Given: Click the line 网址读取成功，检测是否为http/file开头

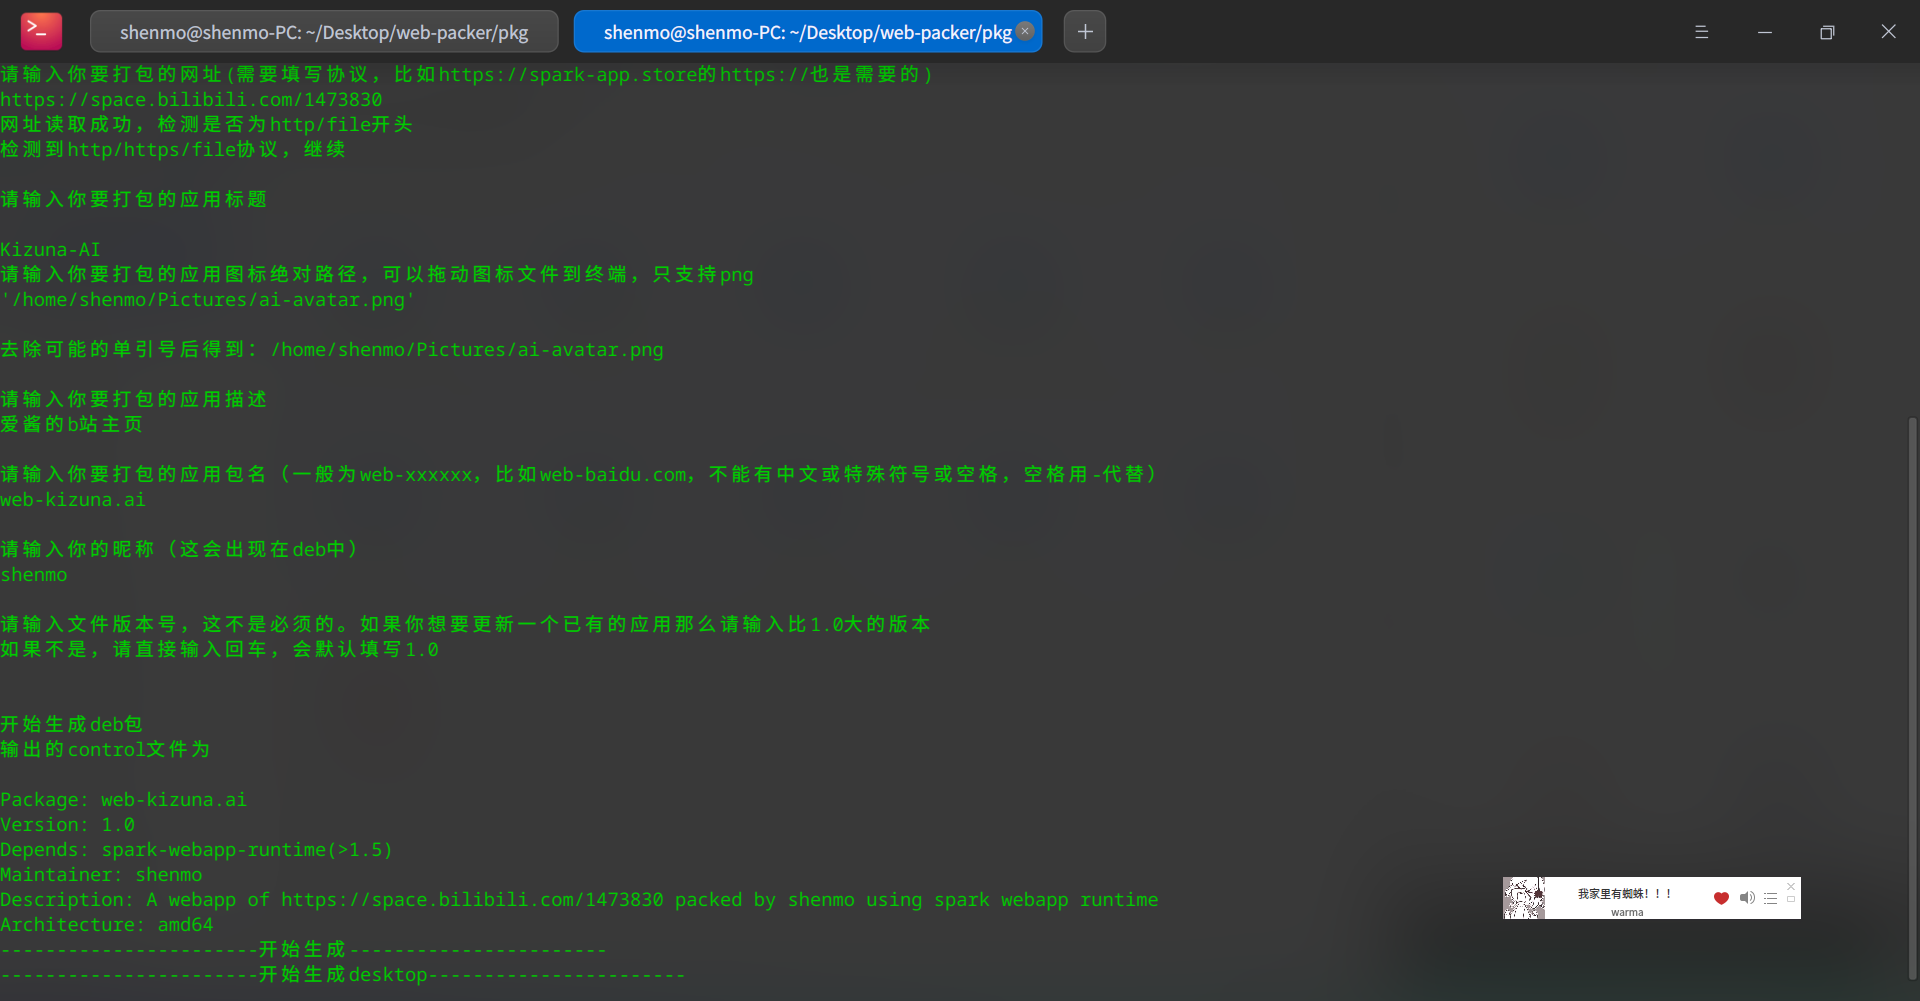Looking at the screenshot, I should click(x=207, y=124).
